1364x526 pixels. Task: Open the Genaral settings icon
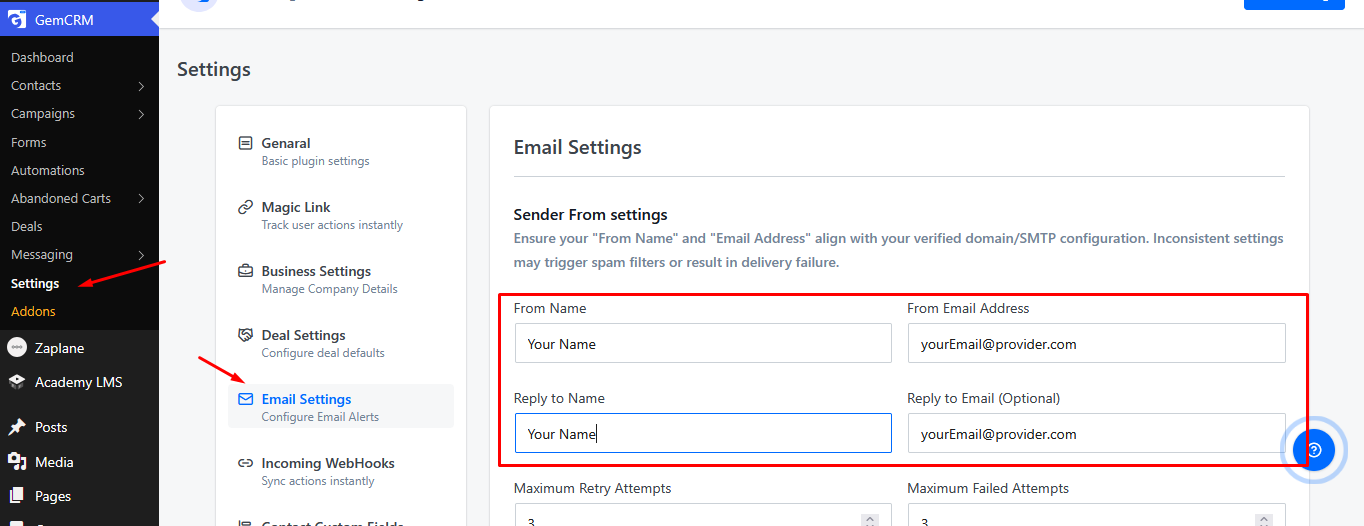point(245,143)
